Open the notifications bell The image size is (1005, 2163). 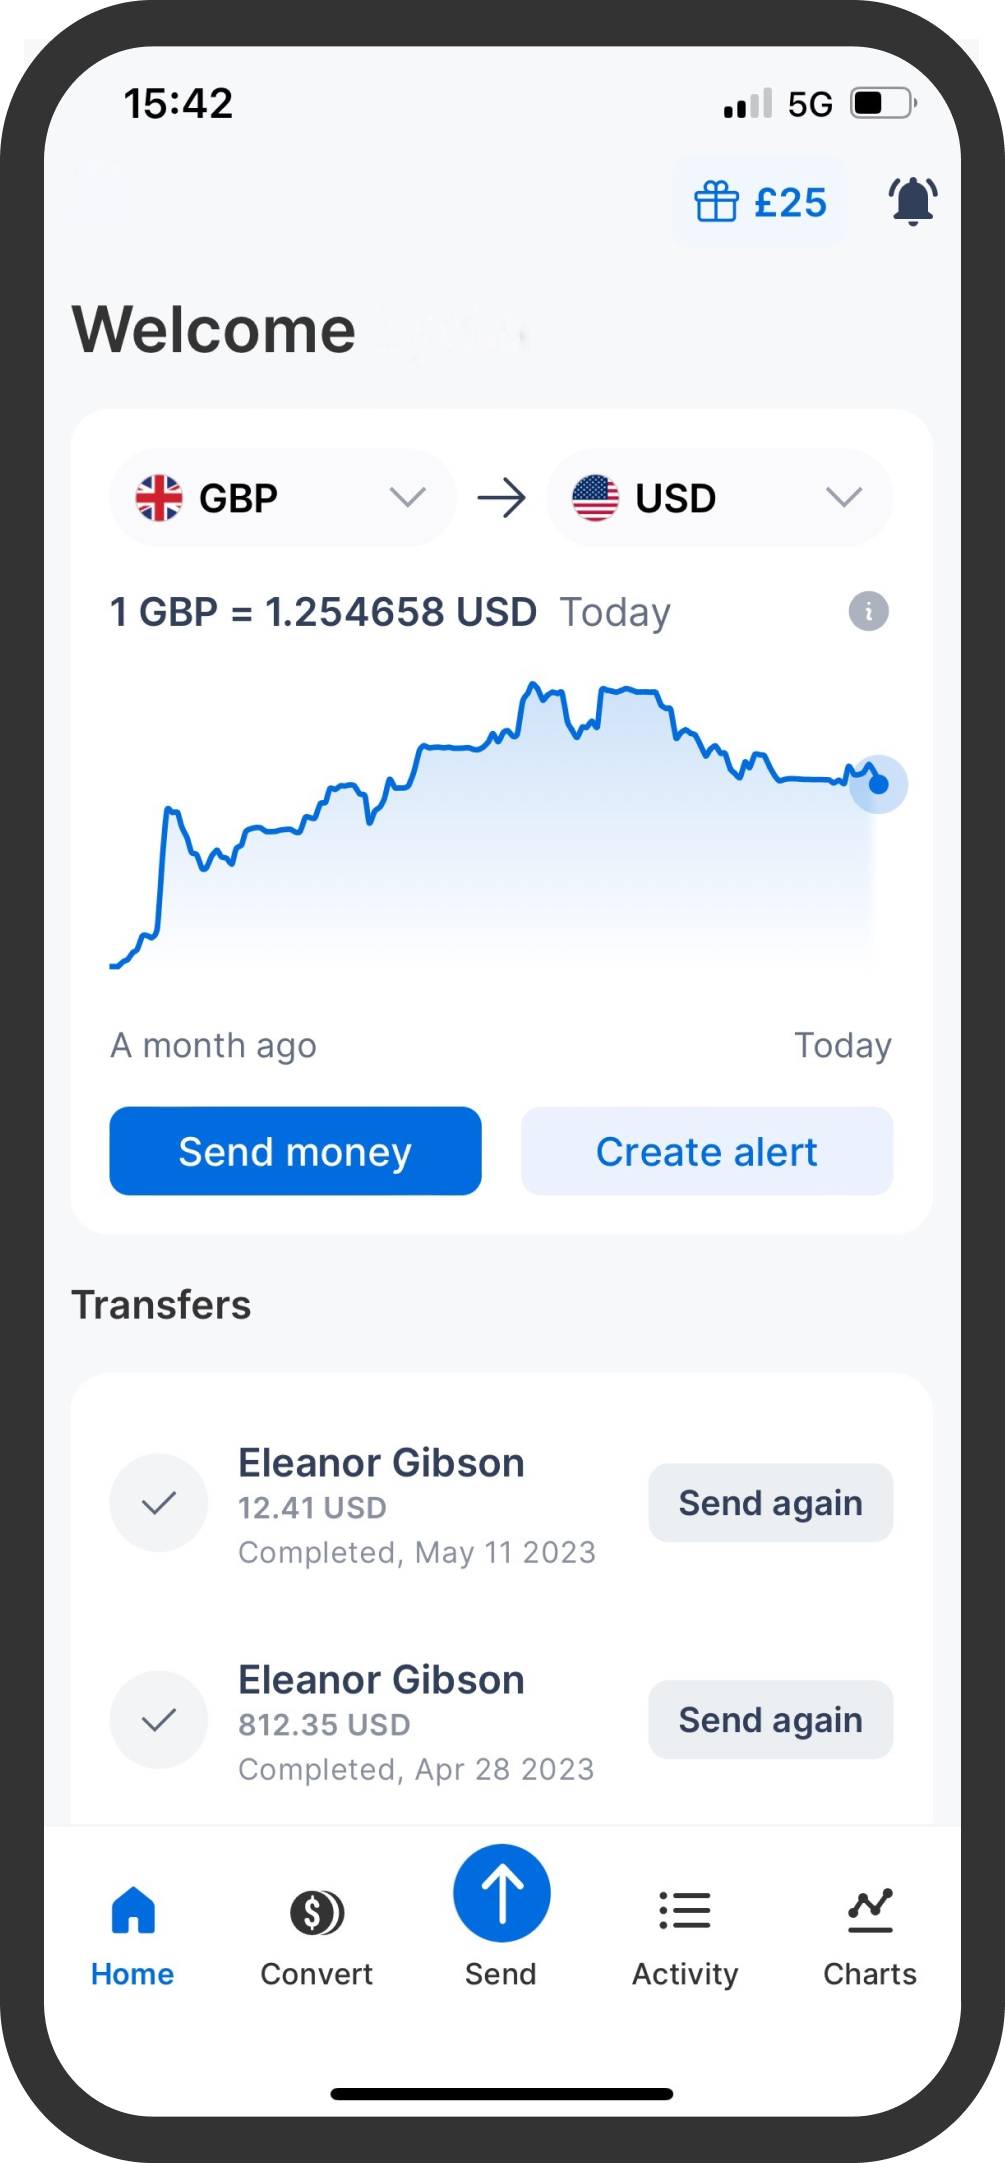[x=912, y=201]
